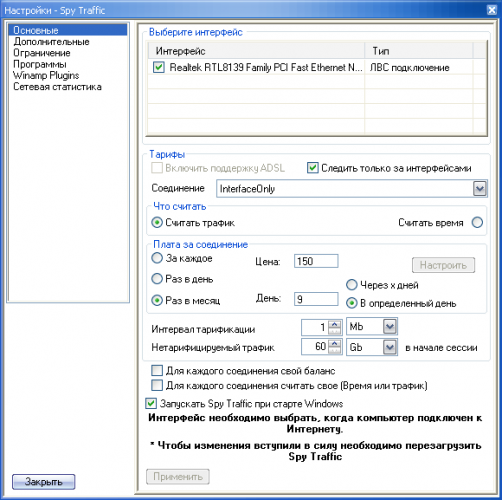Decrease the Нетарифицируемый трафик value
Viewport: 502px width, 500px height.
[x=335, y=350]
